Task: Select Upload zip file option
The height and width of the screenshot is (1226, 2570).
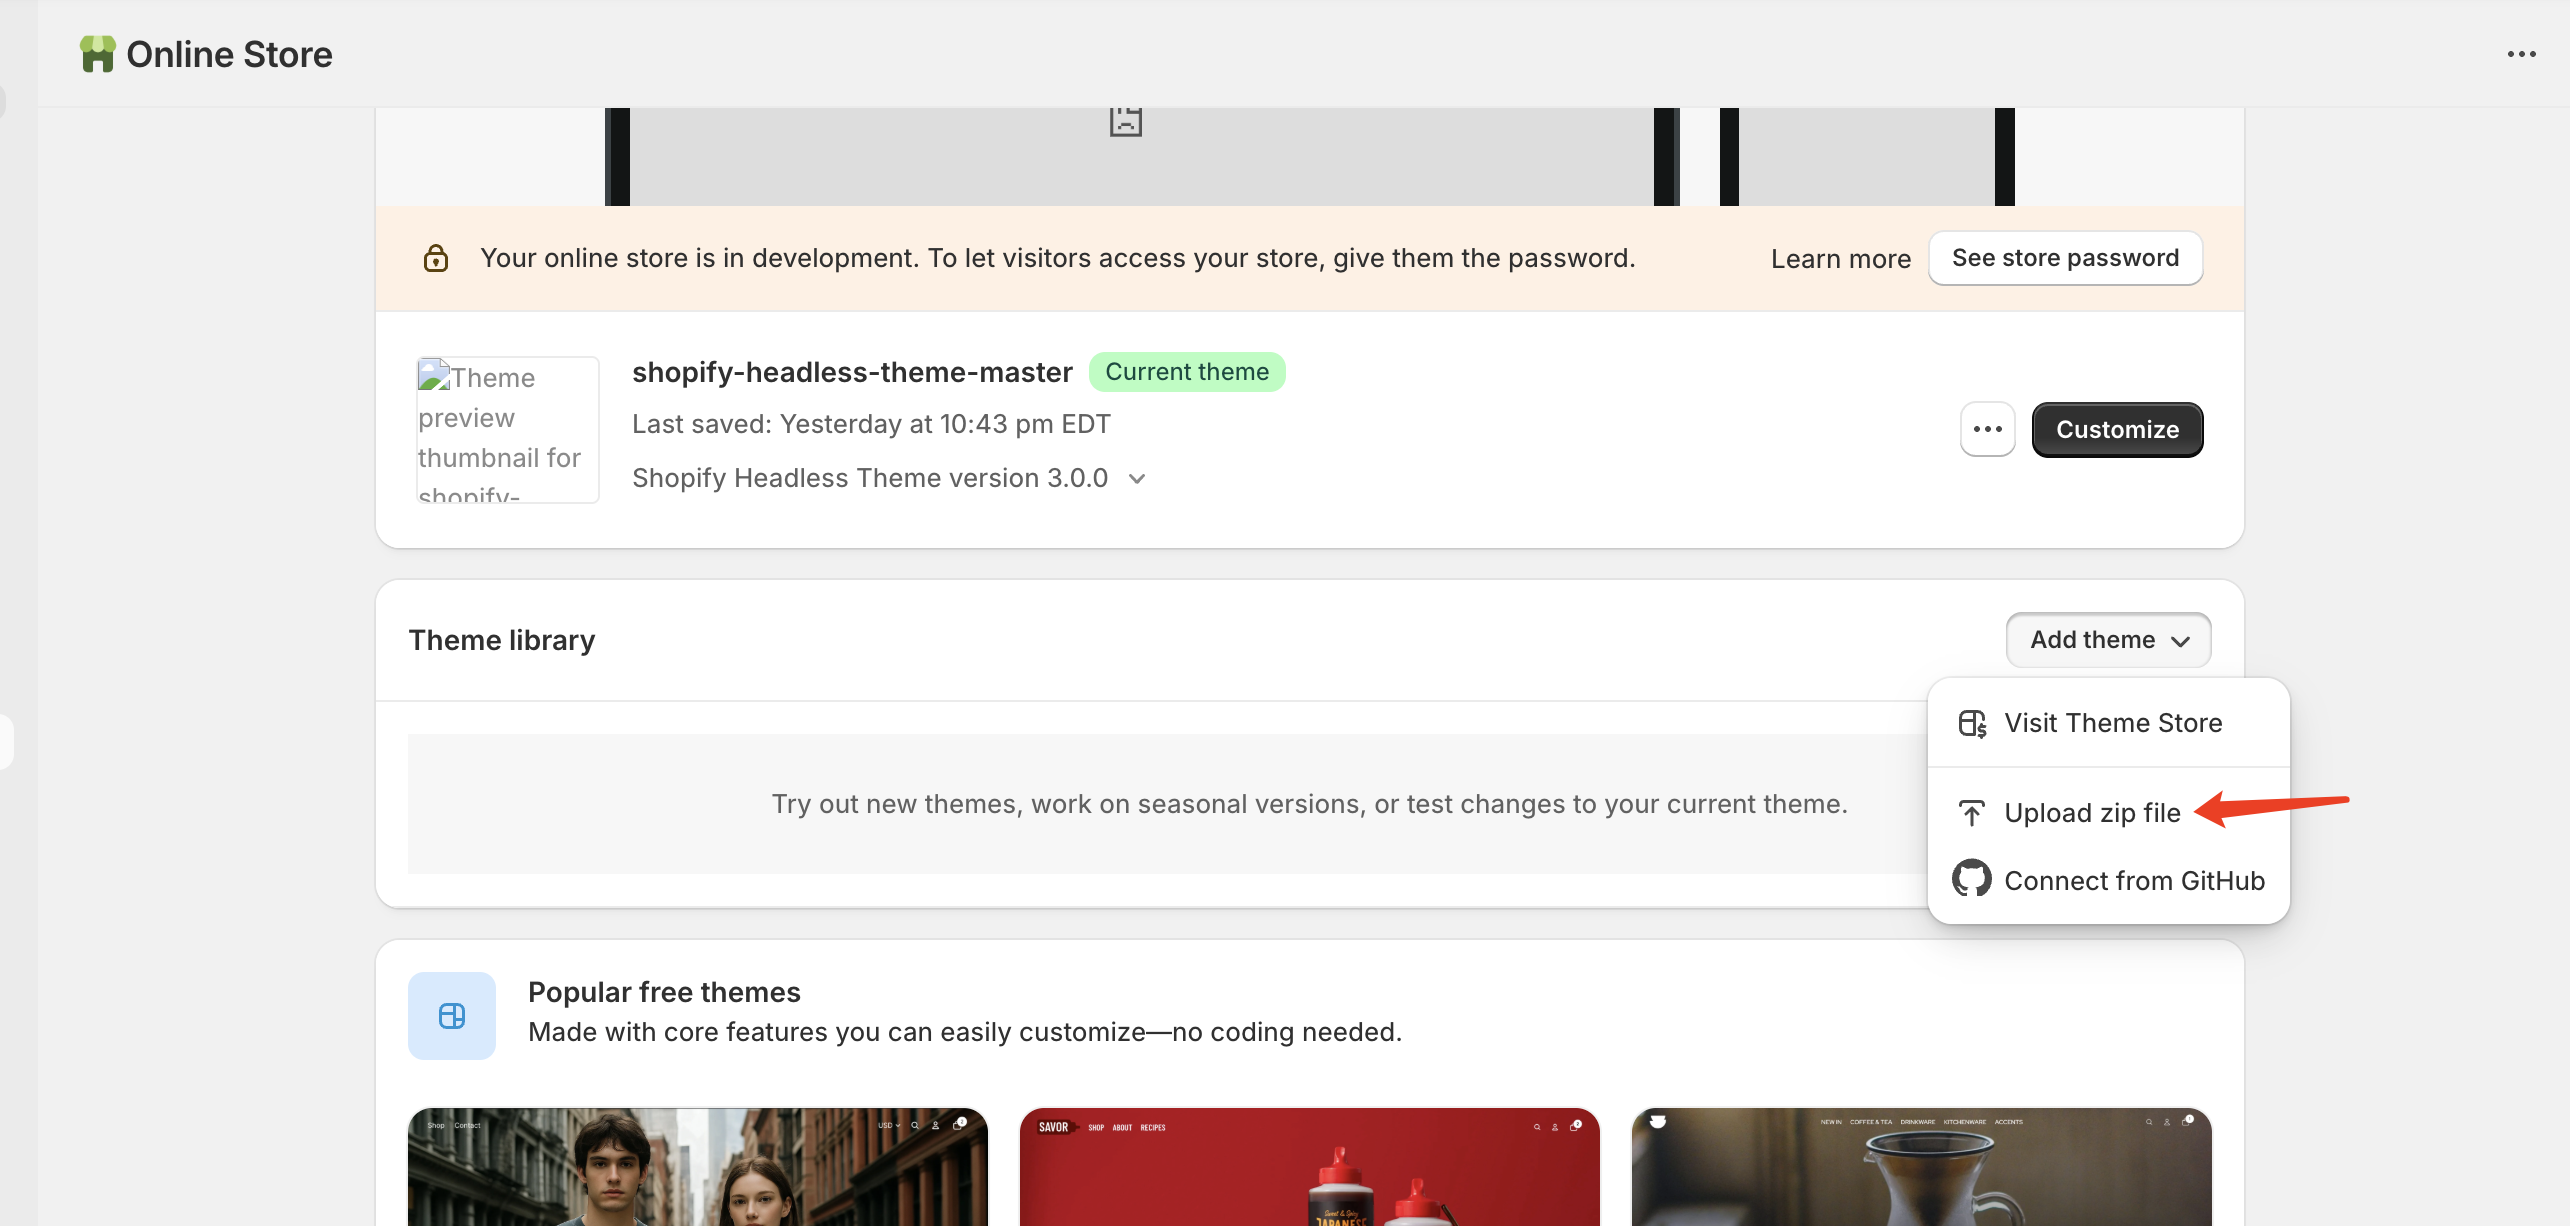Action: 2108,813
